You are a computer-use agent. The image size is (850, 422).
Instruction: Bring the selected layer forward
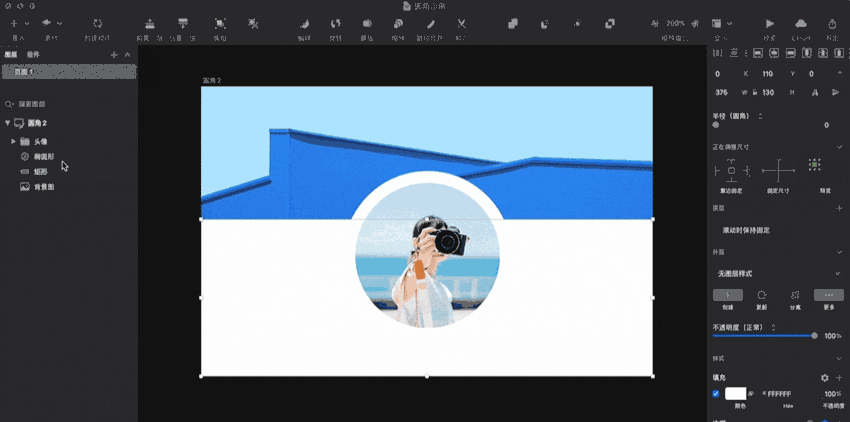[x=150, y=23]
